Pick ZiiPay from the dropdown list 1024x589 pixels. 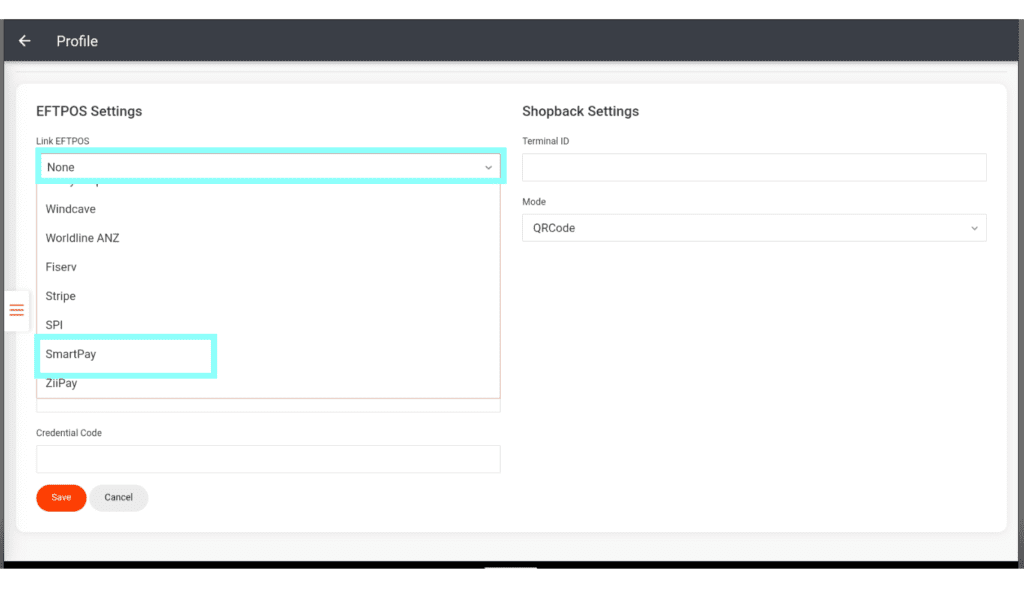coord(61,383)
